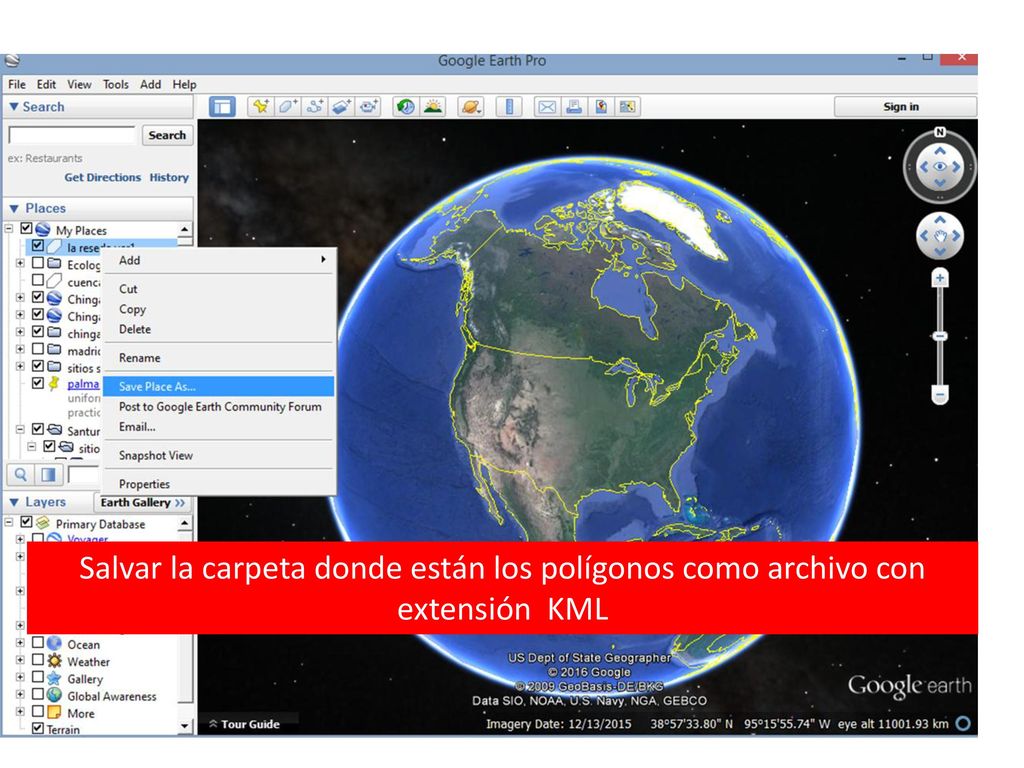Screen dimensions: 1024x768
Task: Zoom in with the plus button
Action: 940,279
